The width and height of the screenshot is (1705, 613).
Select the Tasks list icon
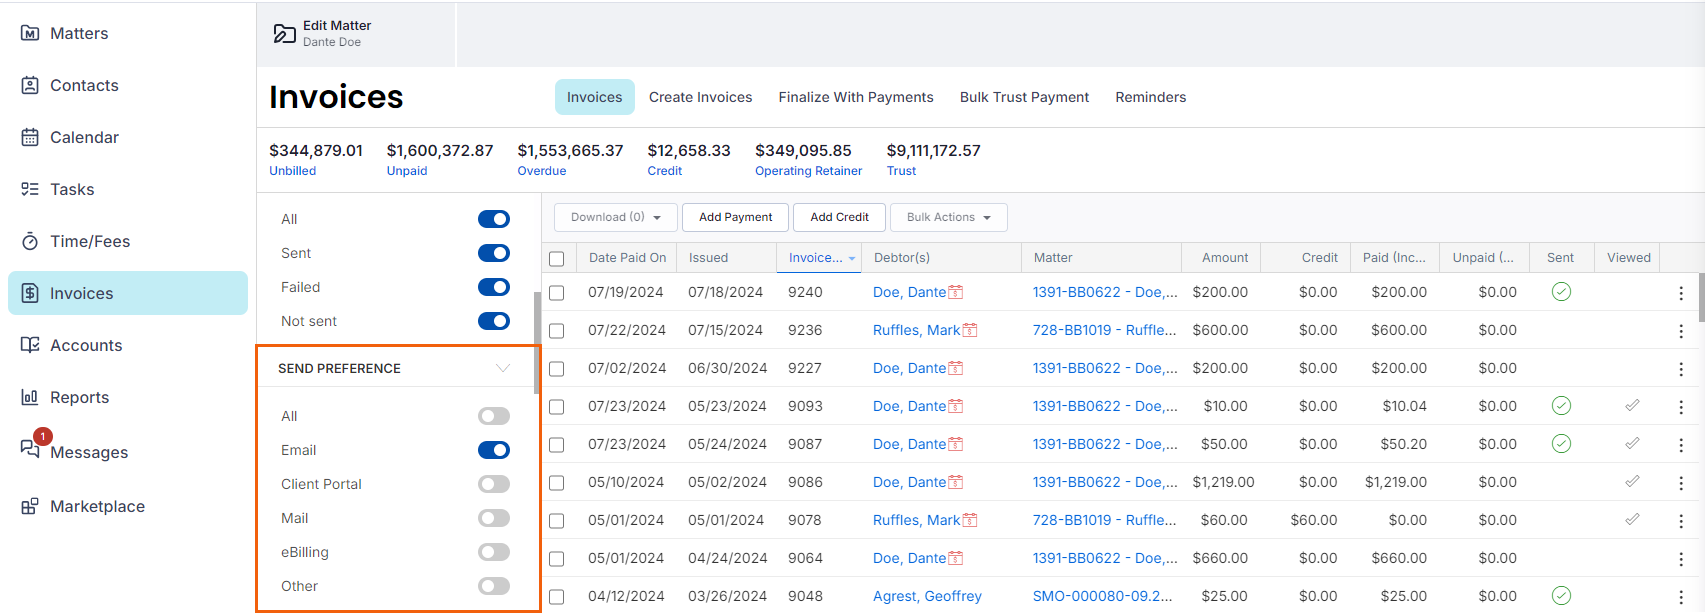[x=30, y=189]
